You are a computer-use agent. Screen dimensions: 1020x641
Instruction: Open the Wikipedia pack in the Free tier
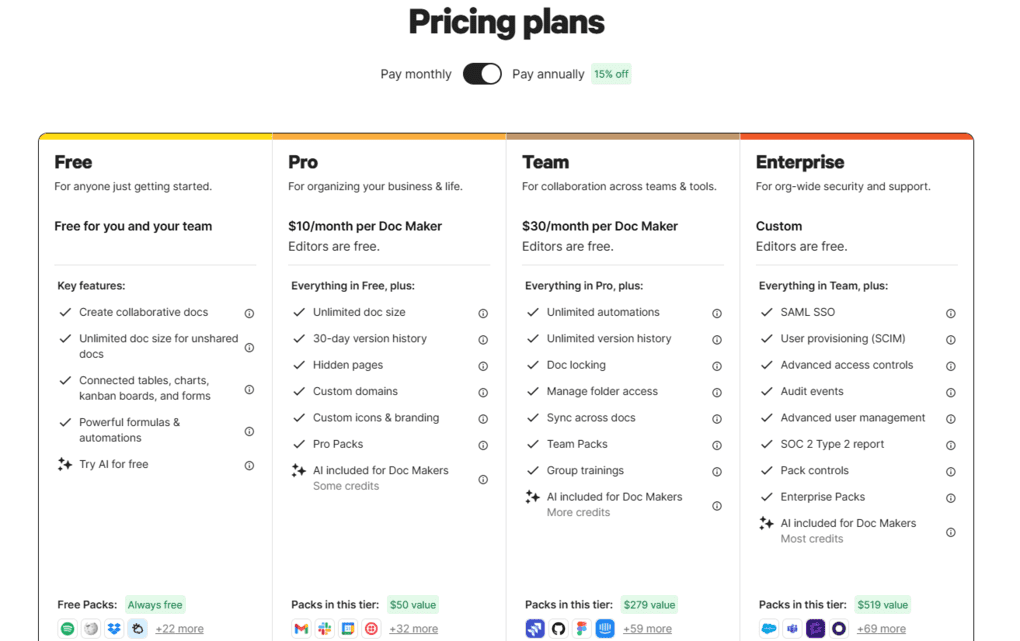[x=90, y=628]
